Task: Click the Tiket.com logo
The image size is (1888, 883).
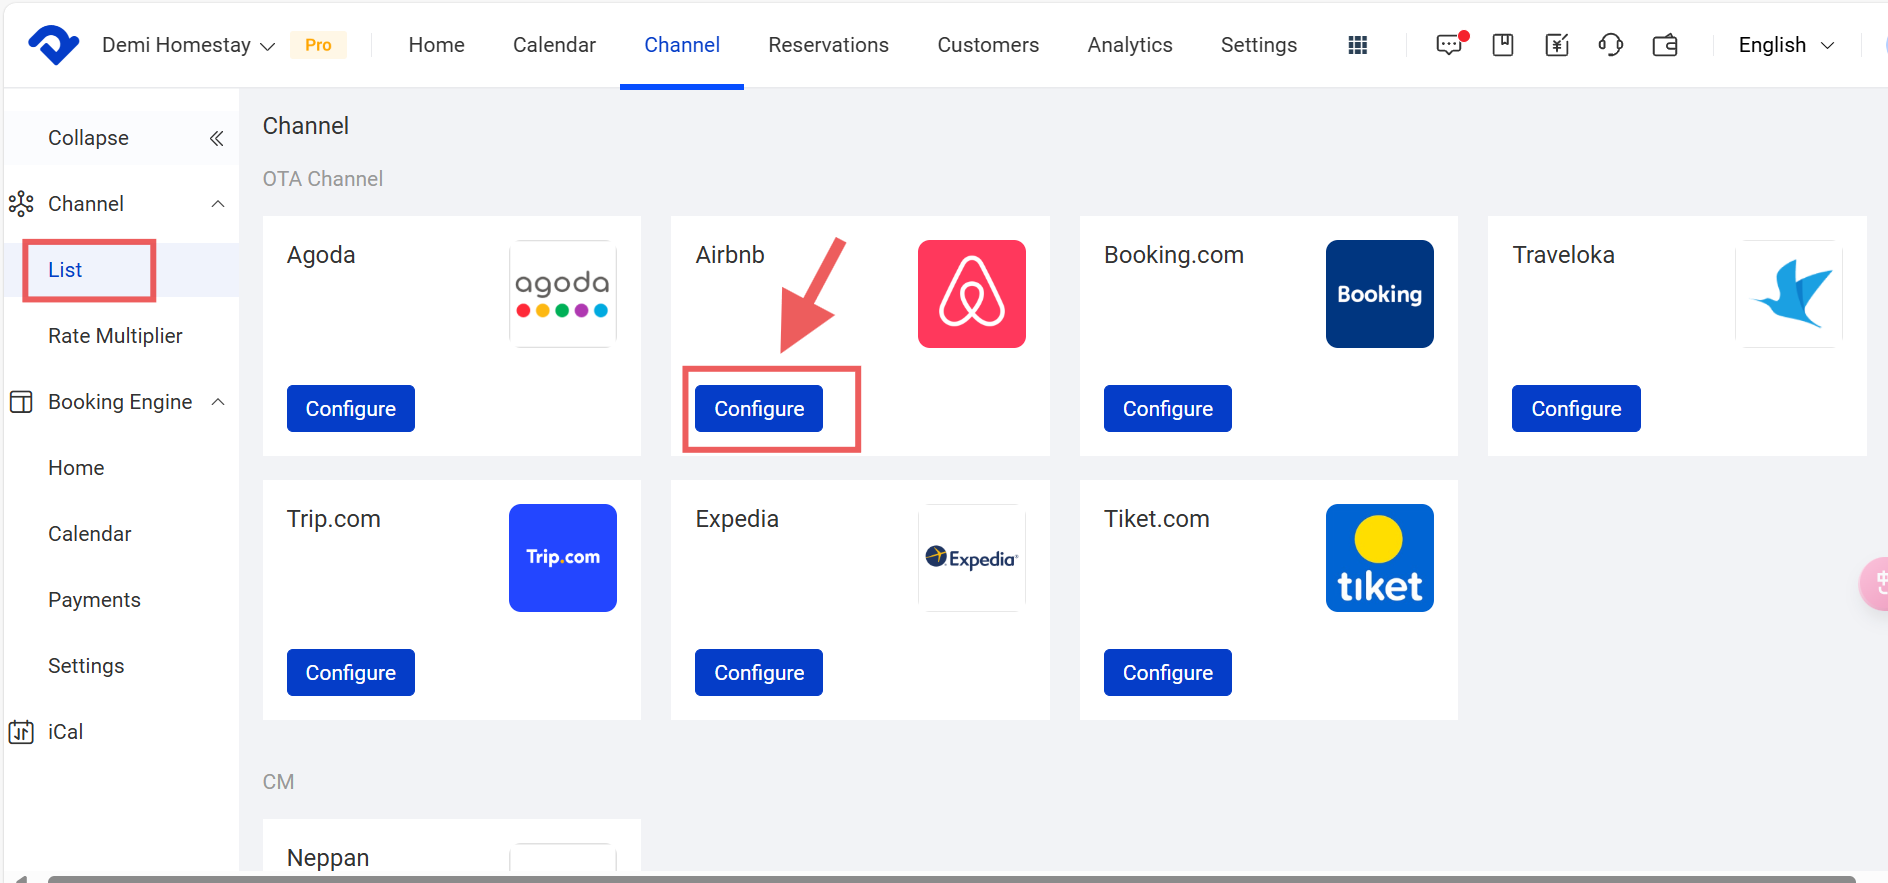Action: click(x=1380, y=558)
